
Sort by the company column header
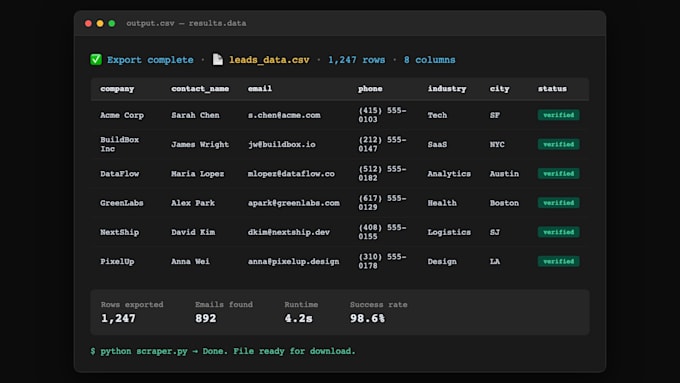click(117, 89)
